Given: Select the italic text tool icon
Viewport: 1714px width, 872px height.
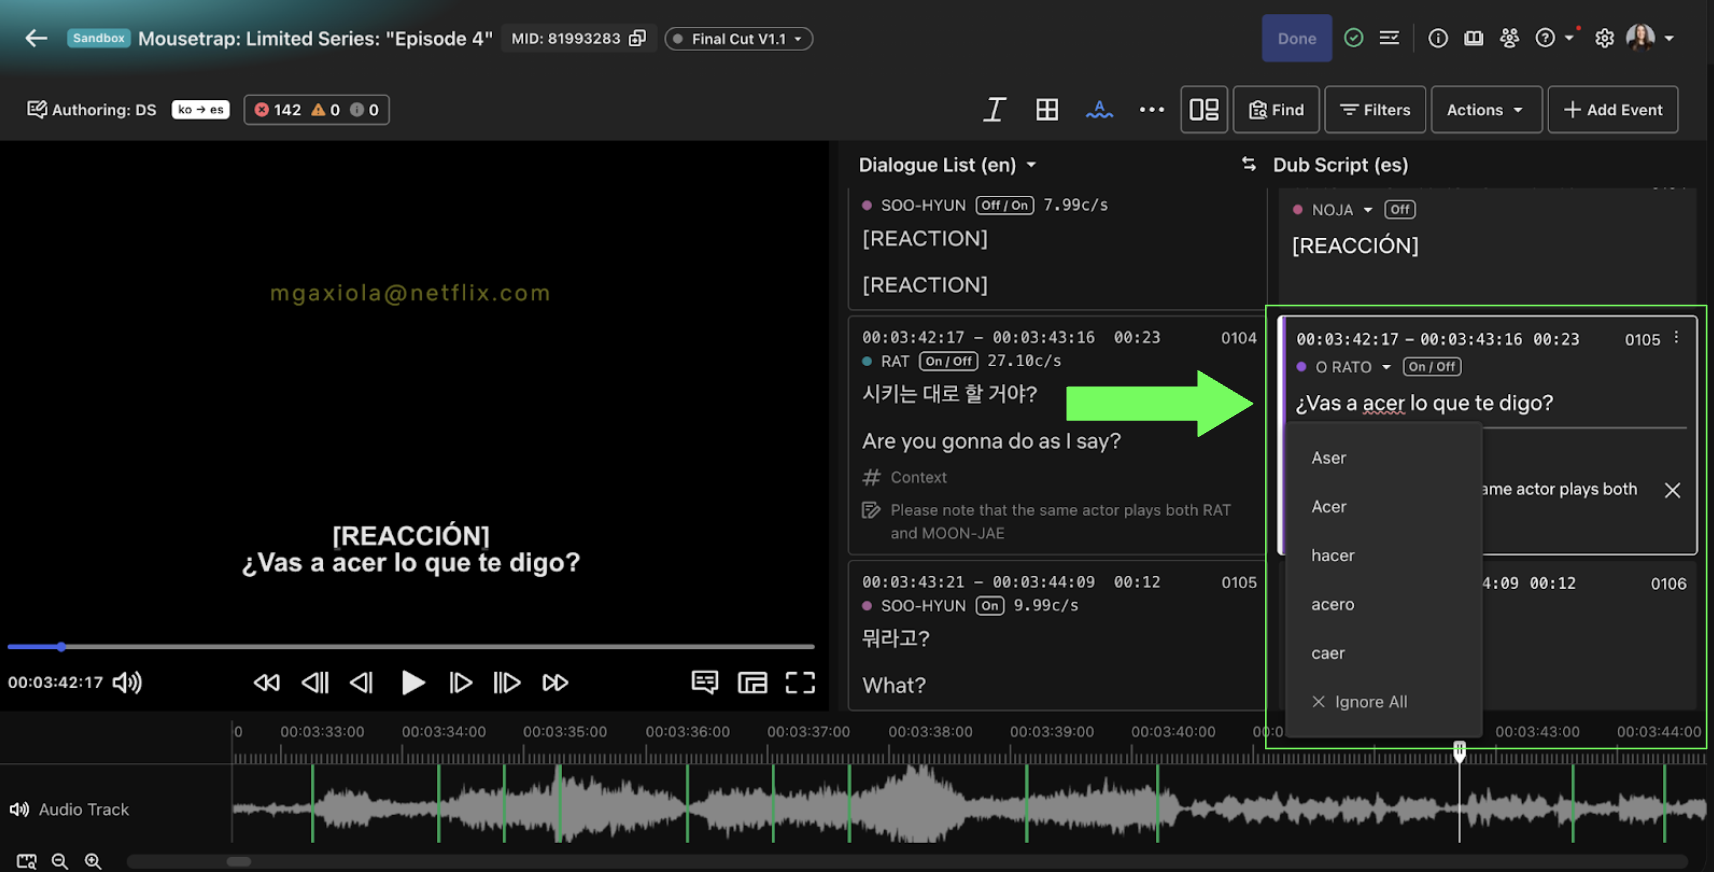Looking at the screenshot, I should click(x=994, y=109).
